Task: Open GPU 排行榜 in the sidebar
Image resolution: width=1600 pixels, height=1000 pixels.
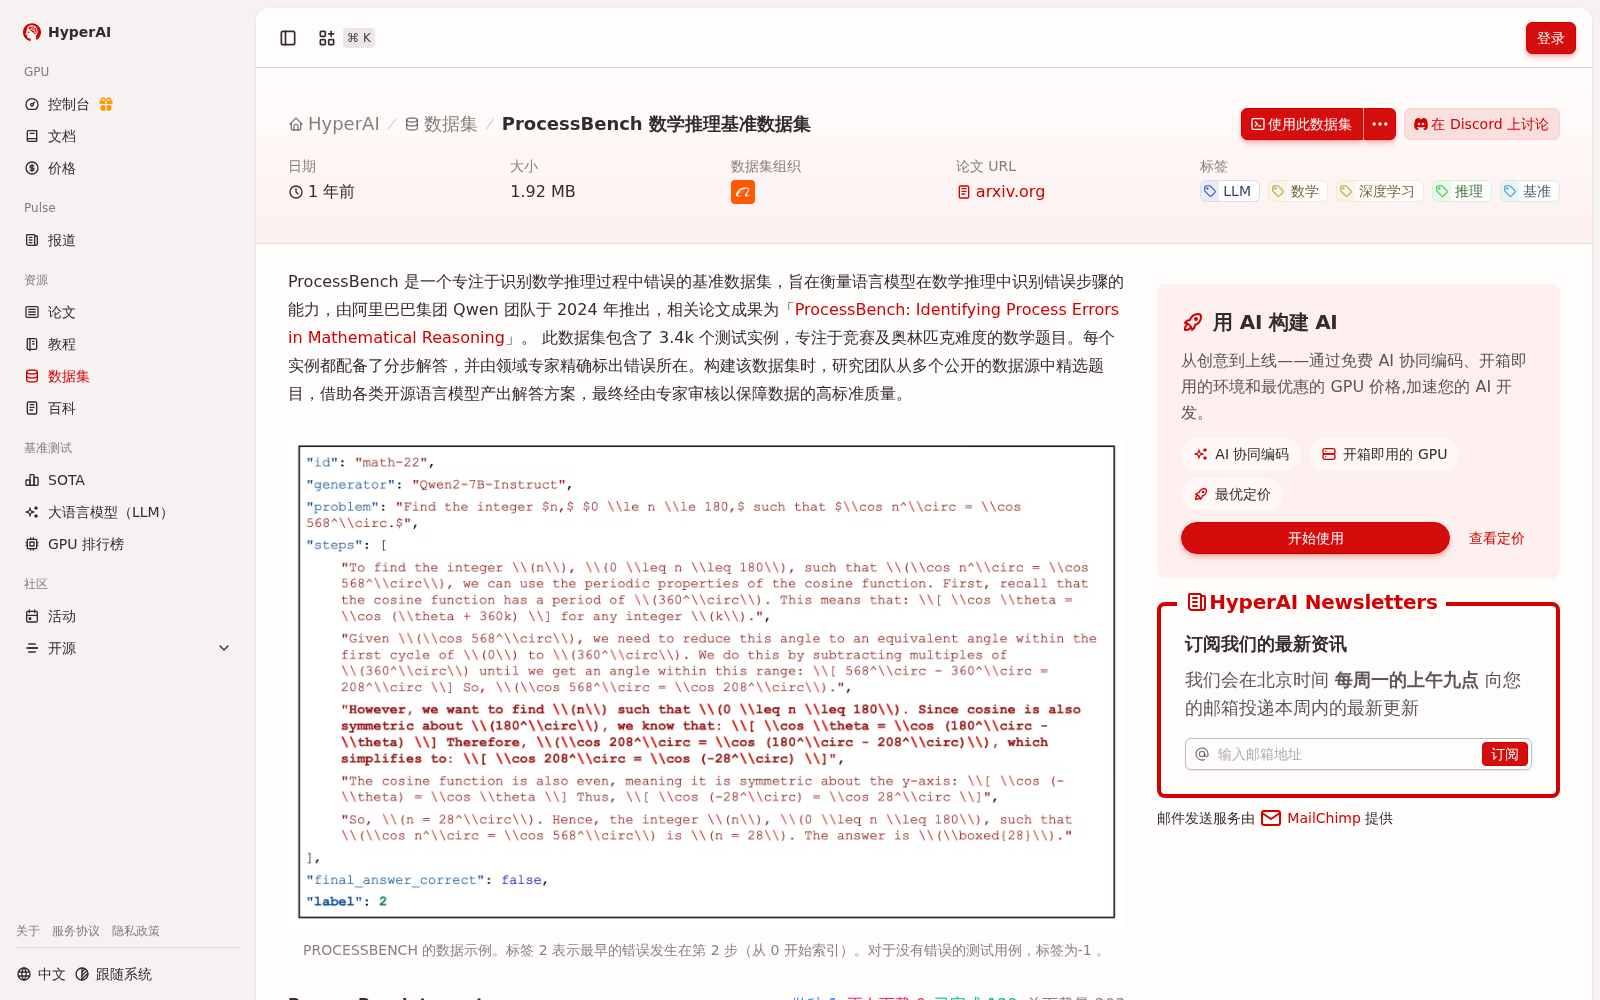Action: pos(74,544)
